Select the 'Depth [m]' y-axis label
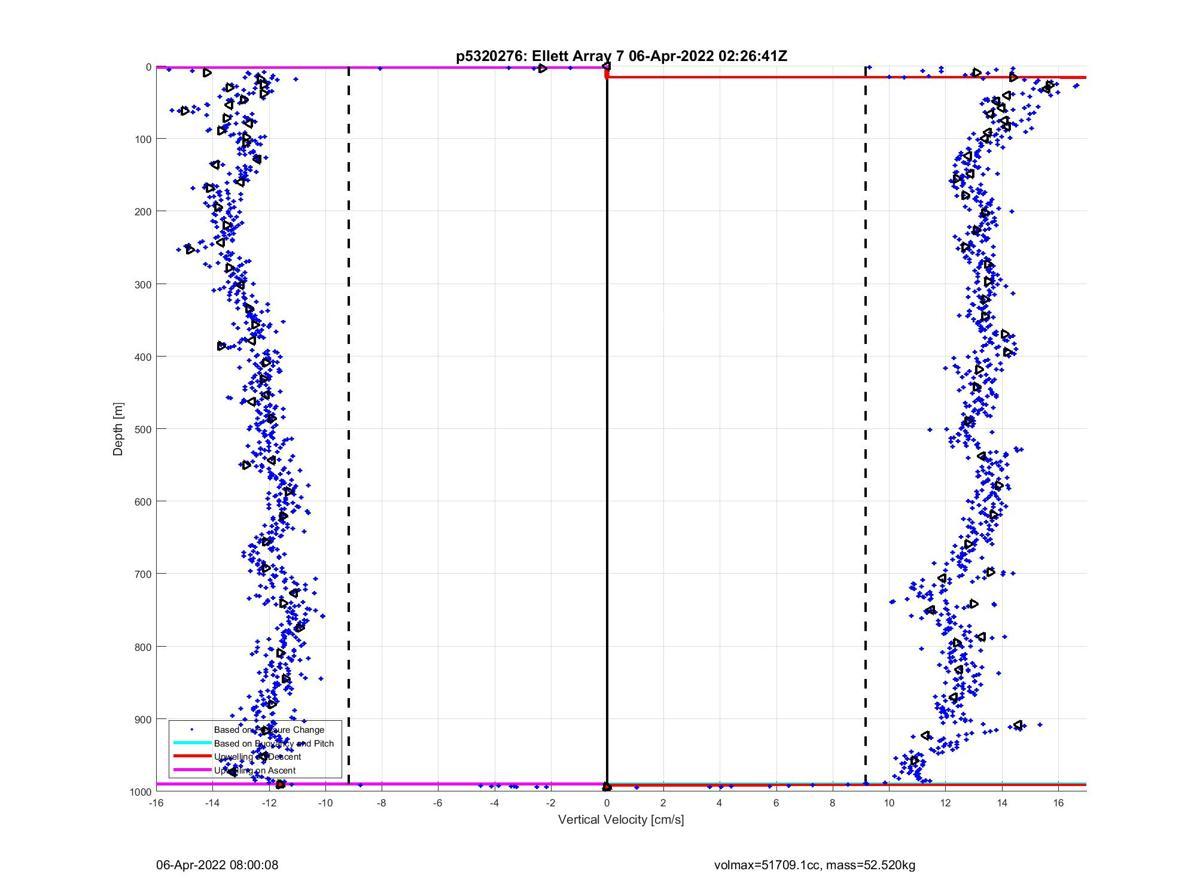Screen dimensions: 1200x889 pos(118,429)
